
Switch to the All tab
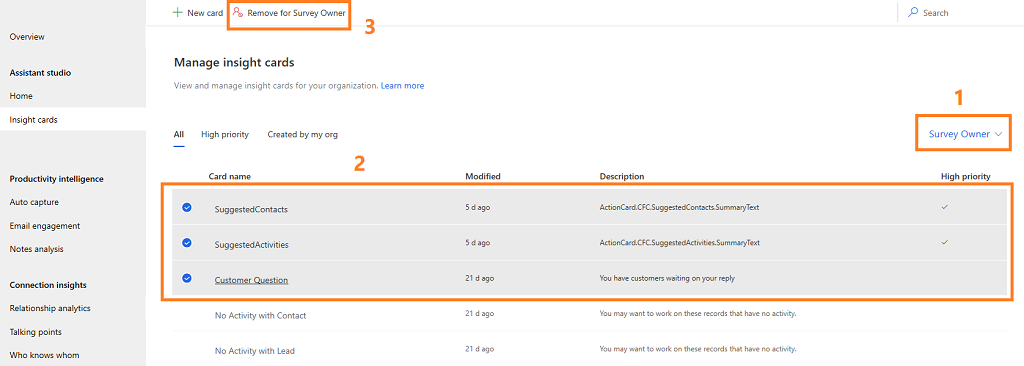tap(178, 135)
